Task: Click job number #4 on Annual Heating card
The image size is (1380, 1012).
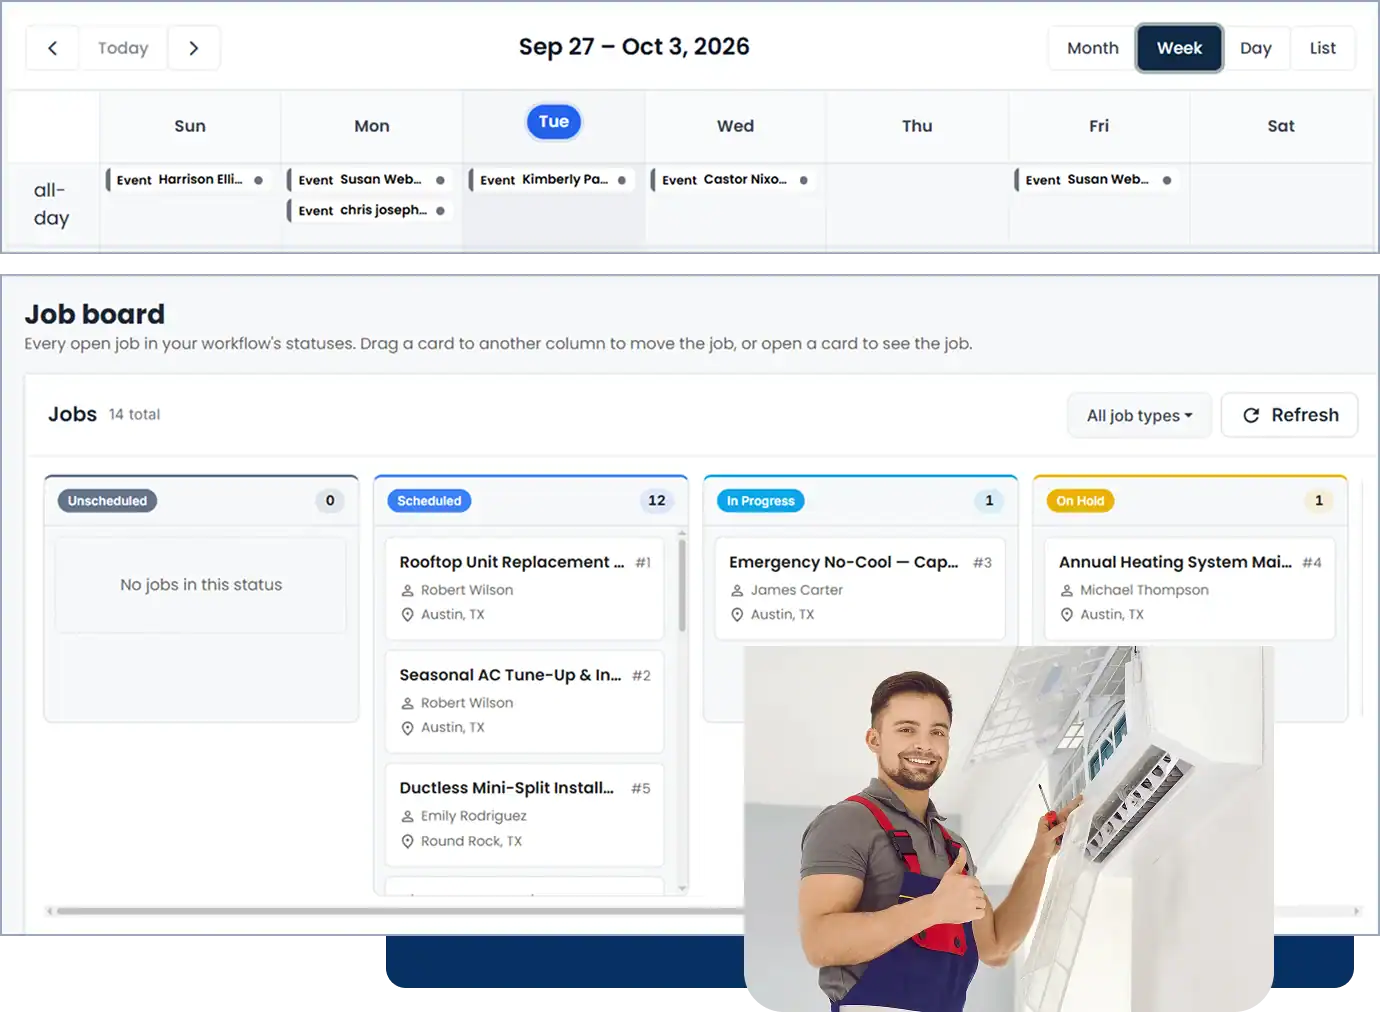Action: coord(1312,563)
